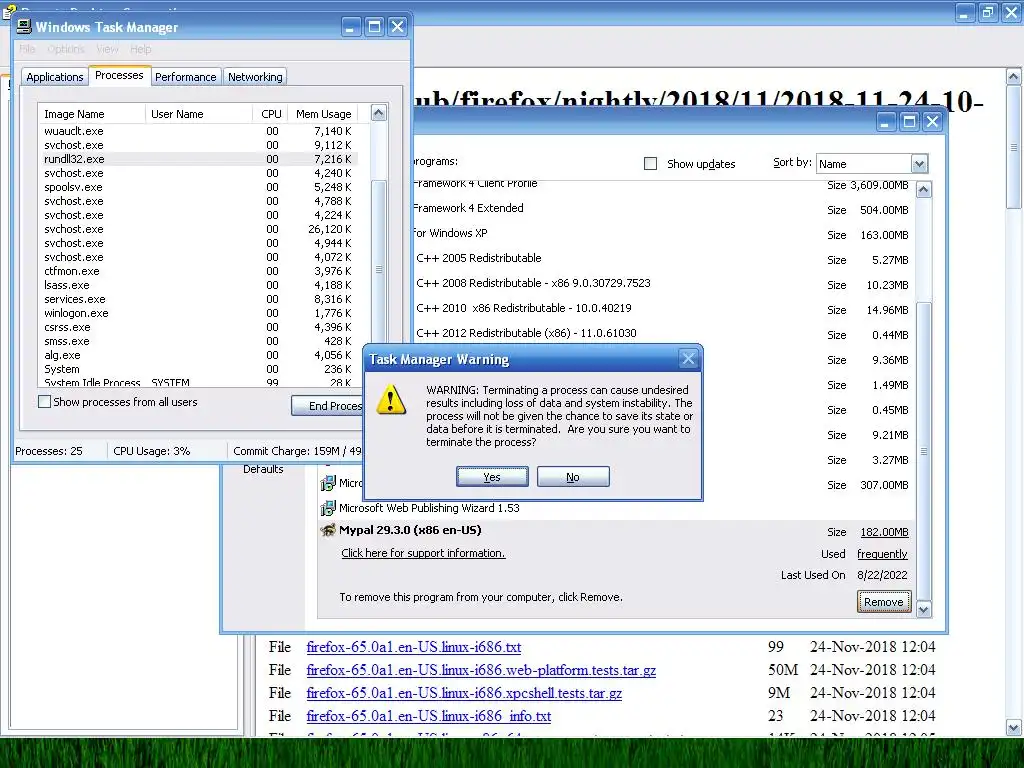The width and height of the screenshot is (1024, 768).
Task: Restore down the Remote Desktop outer window
Action: (x=988, y=12)
